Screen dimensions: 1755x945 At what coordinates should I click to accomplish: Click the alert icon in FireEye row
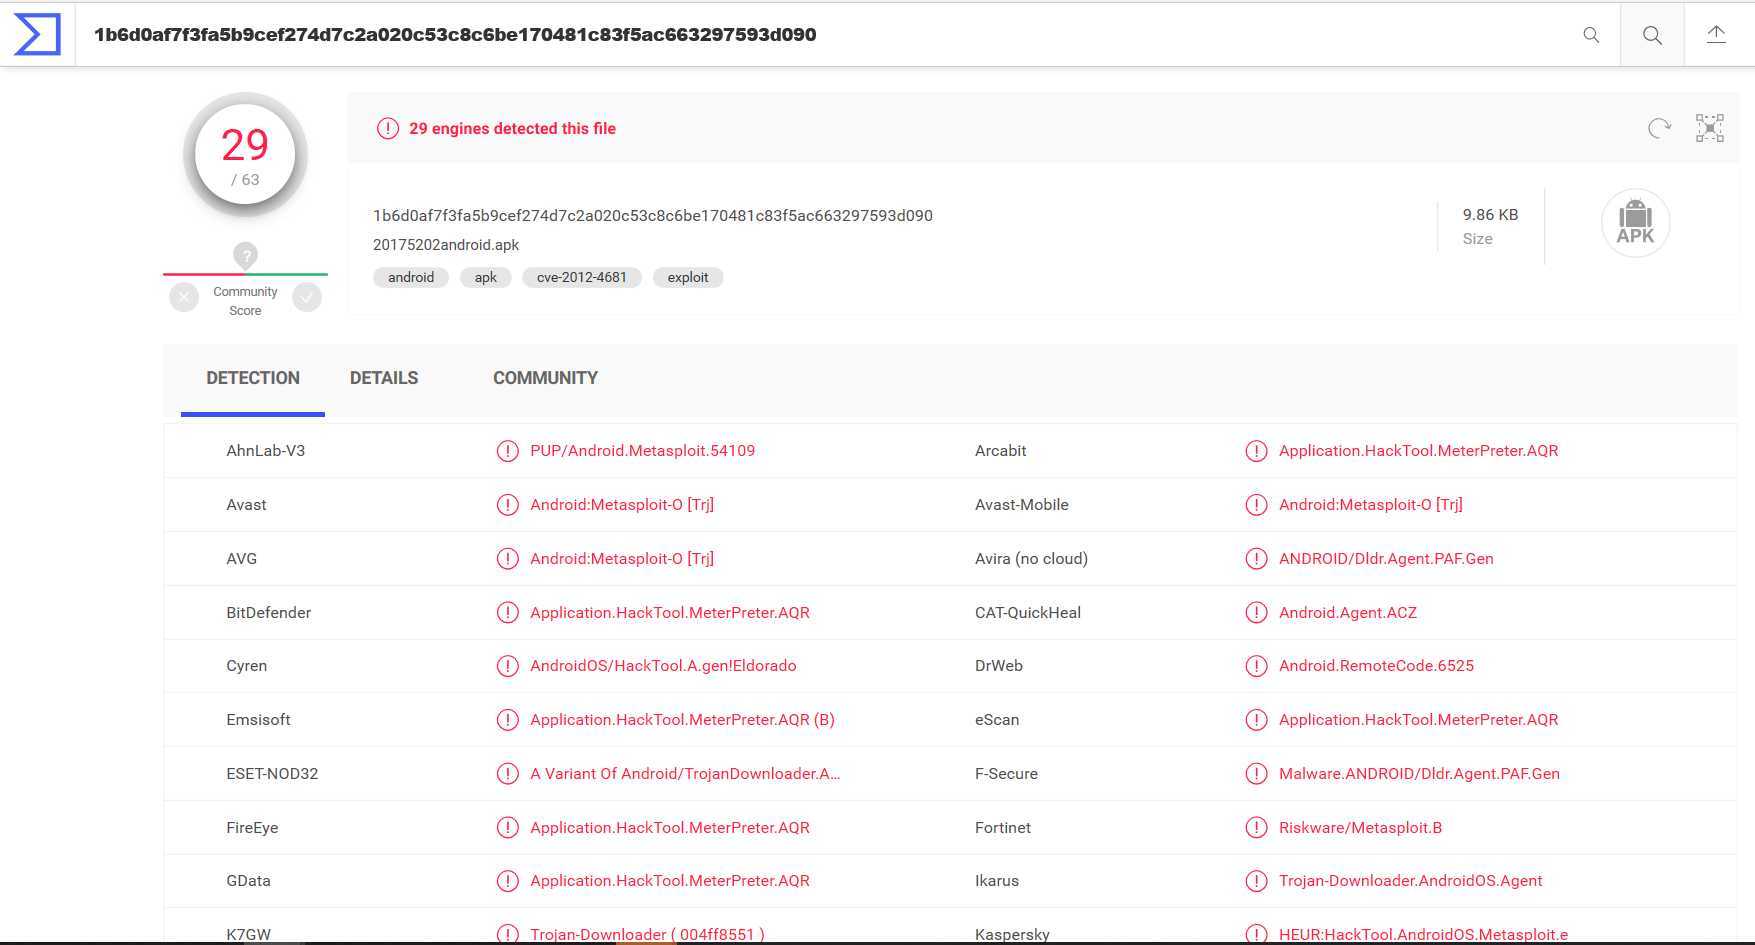(x=507, y=828)
